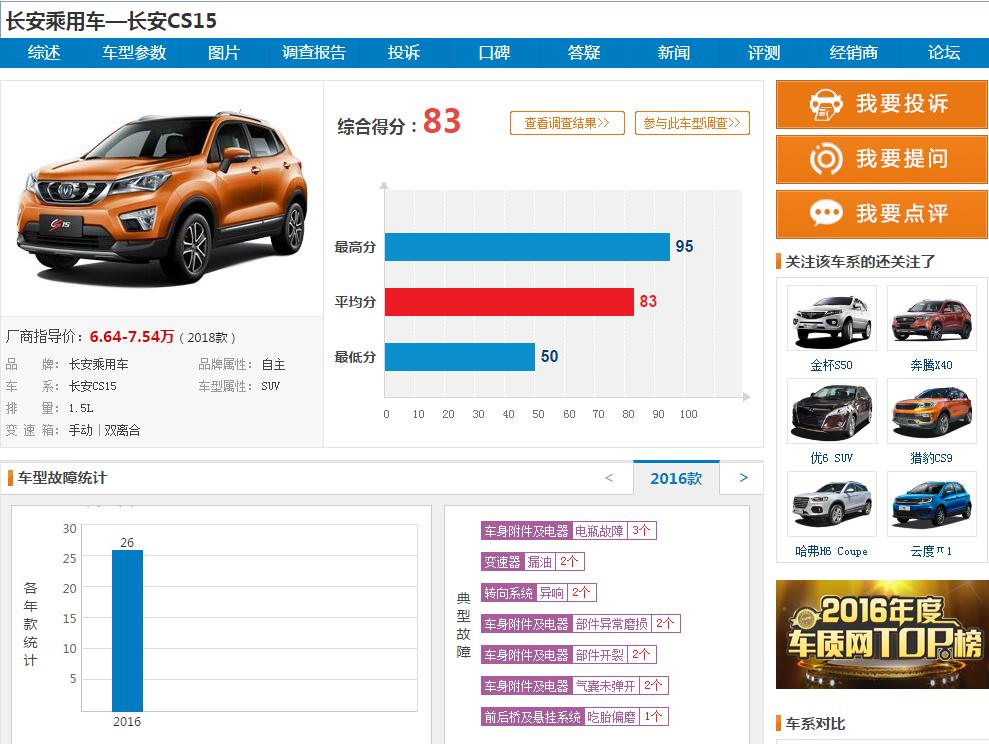Click the next year arrow beside 2016款

744,478
